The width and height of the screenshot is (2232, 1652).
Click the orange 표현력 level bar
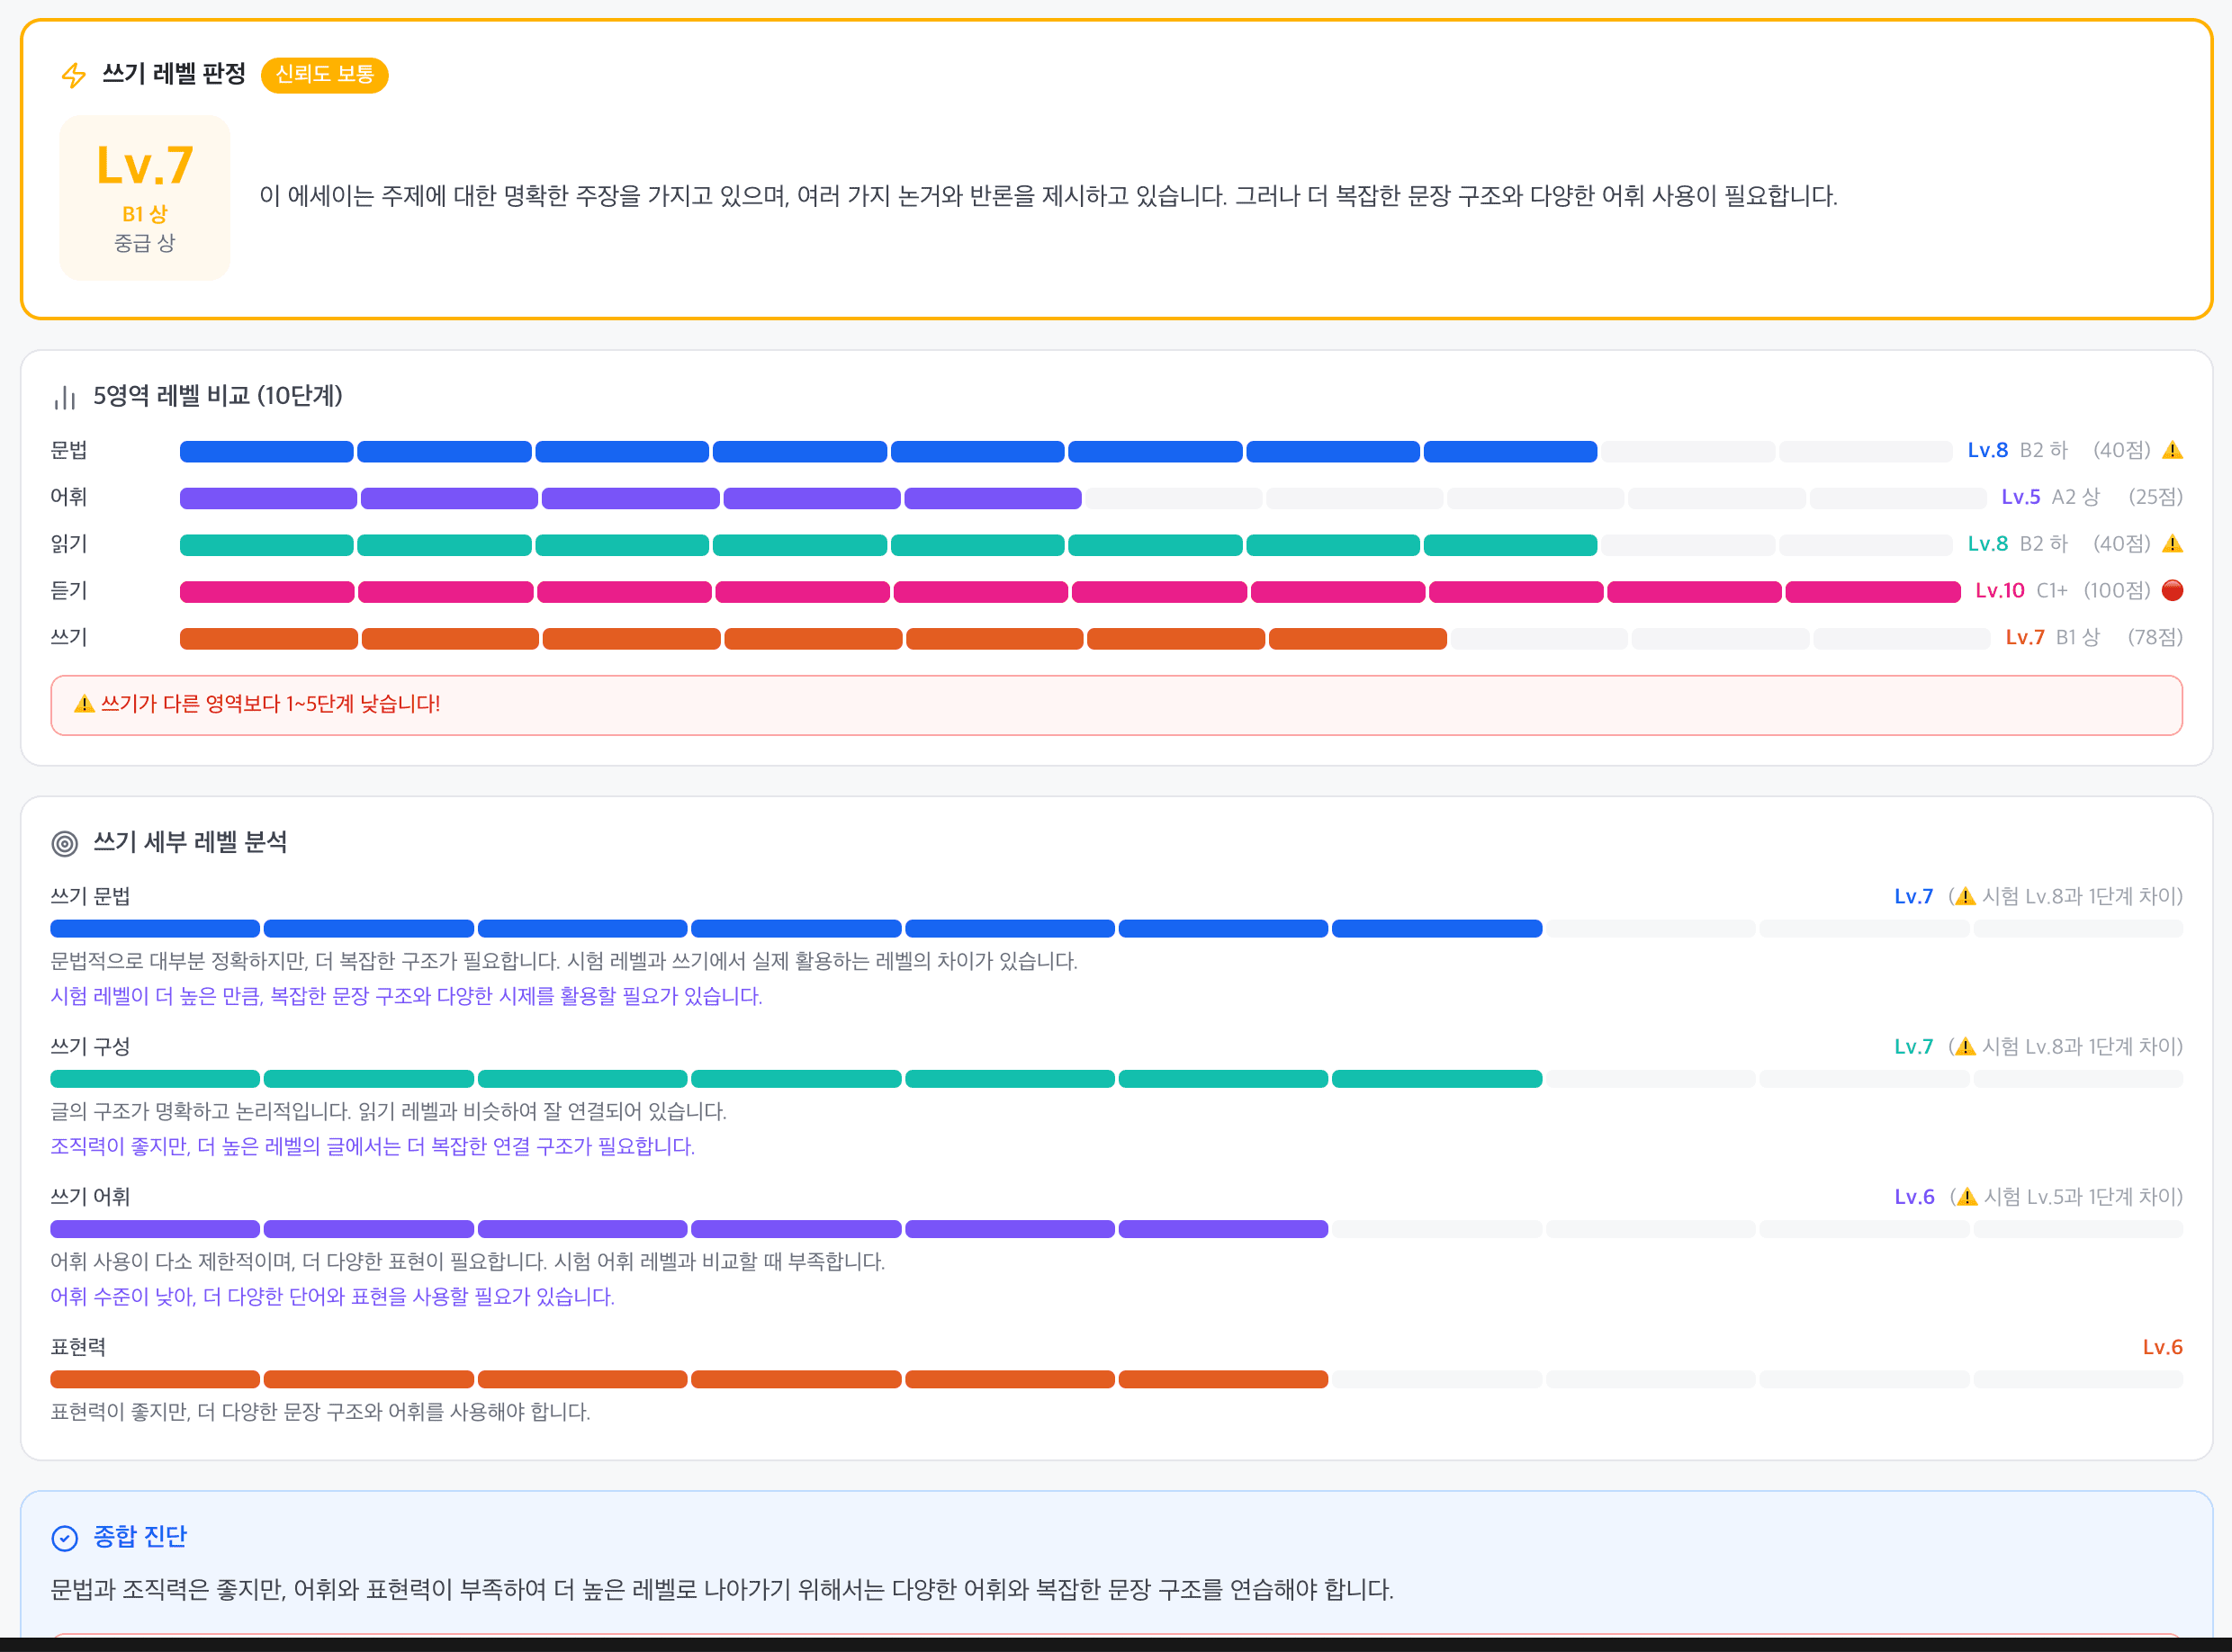[x=1116, y=1380]
